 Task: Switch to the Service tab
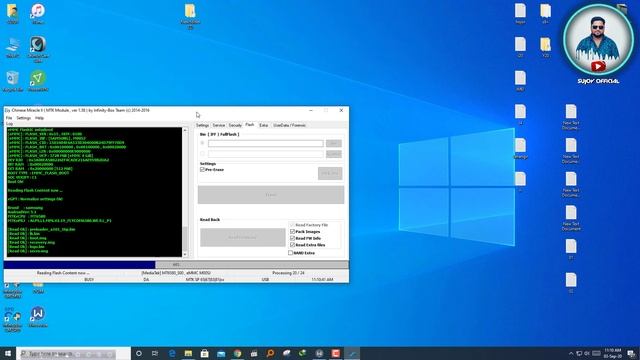tap(218, 125)
